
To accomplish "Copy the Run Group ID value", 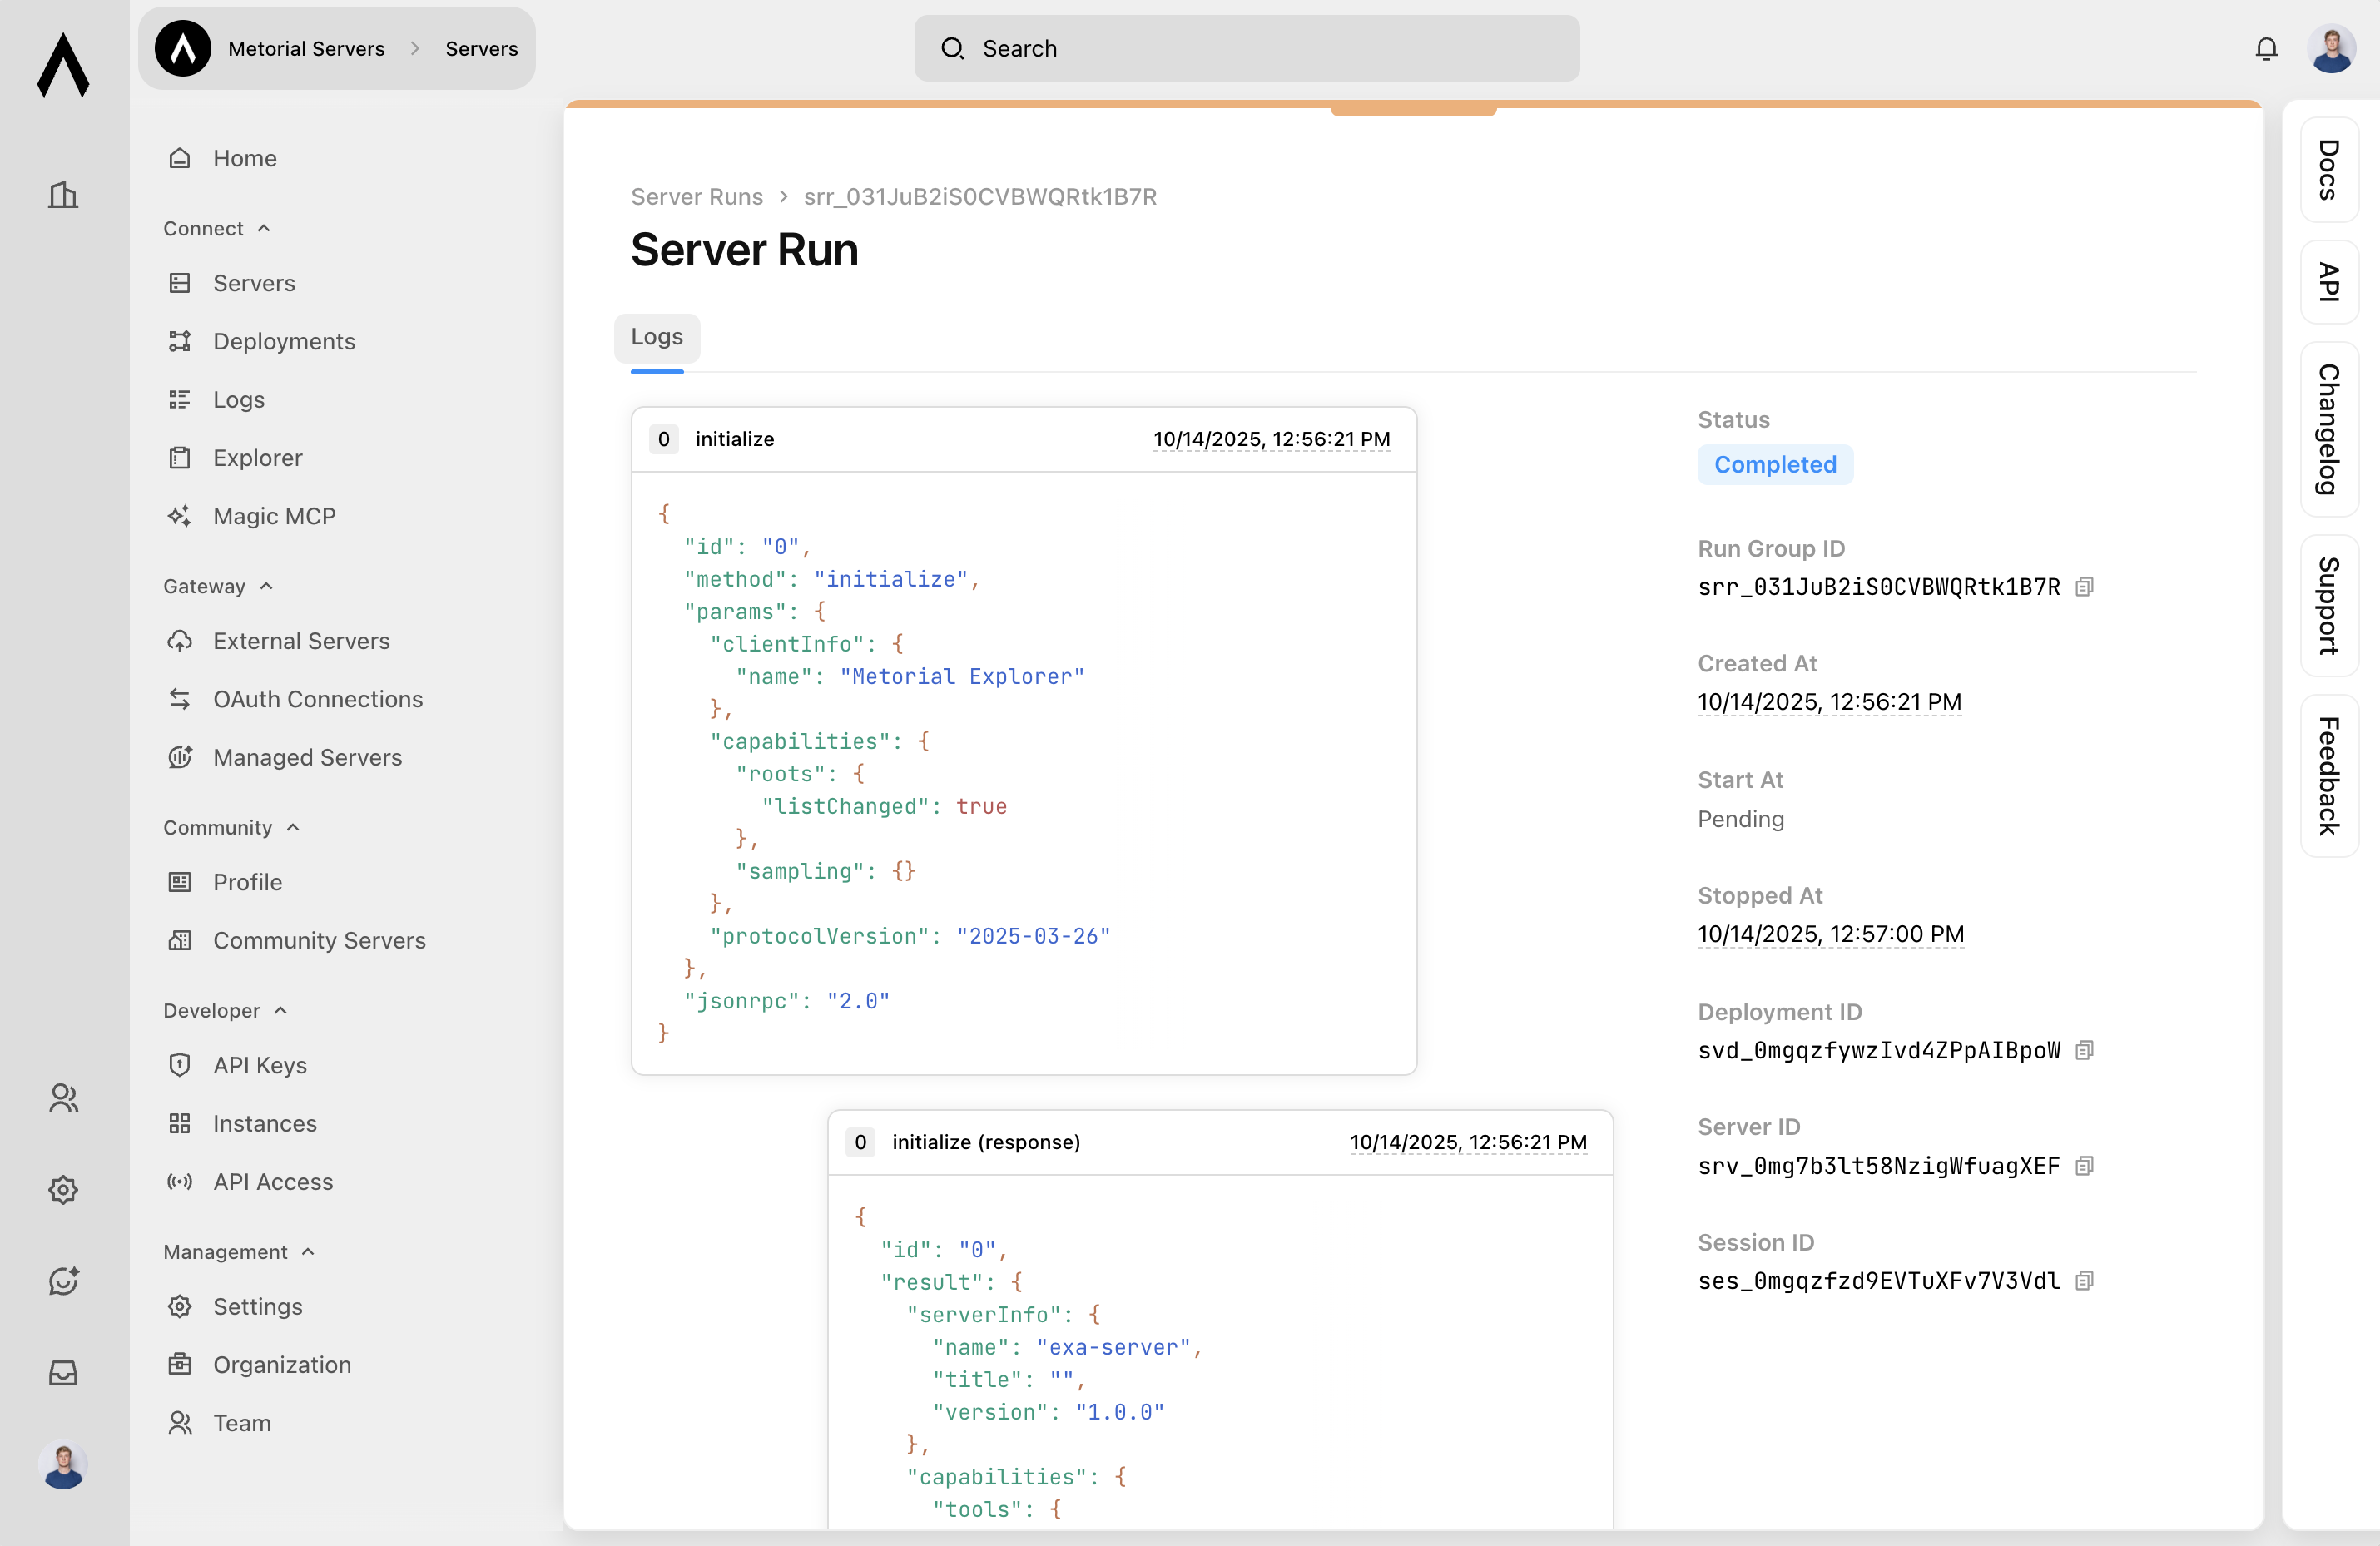I will (x=2084, y=587).
